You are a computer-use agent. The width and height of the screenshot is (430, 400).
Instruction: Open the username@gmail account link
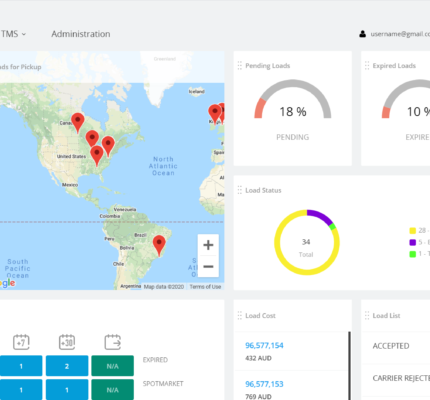[x=400, y=34]
